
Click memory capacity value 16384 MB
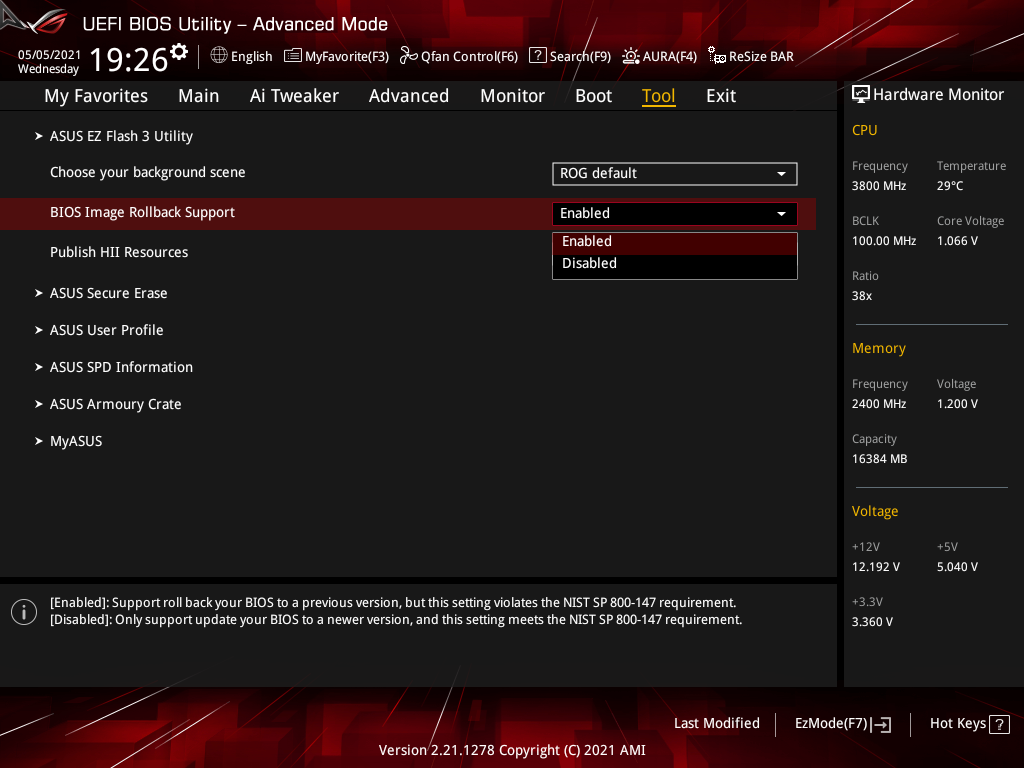coord(879,459)
